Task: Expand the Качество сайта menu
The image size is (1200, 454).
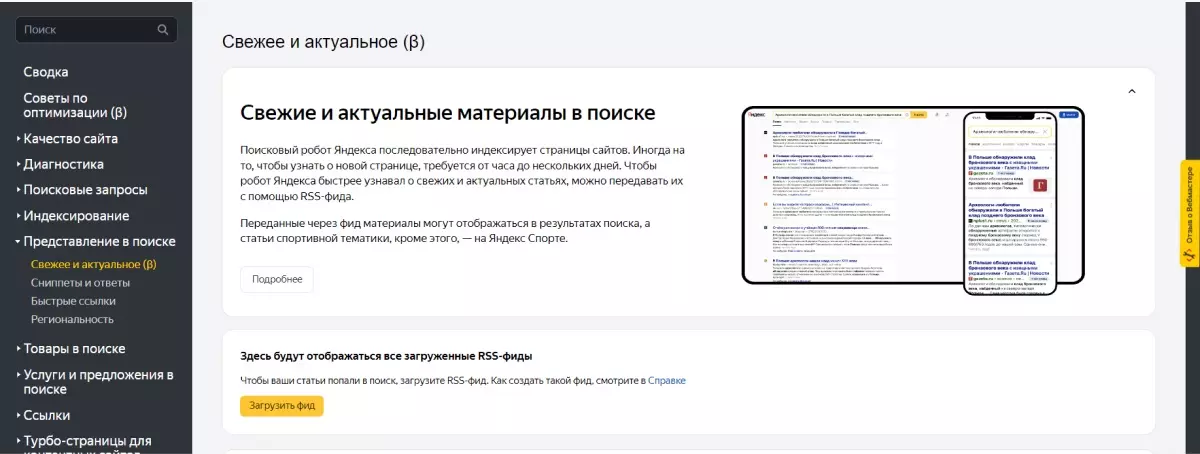Action: (x=70, y=138)
